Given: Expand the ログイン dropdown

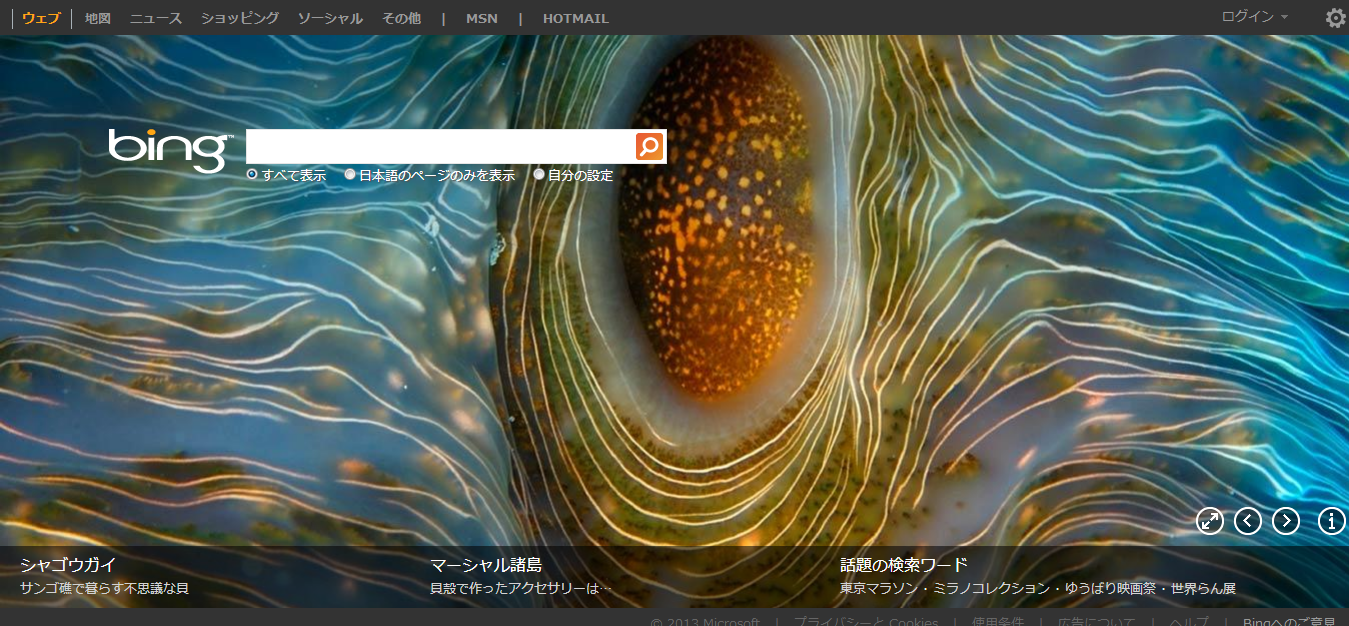Looking at the screenshot, I should point(1254,17).
